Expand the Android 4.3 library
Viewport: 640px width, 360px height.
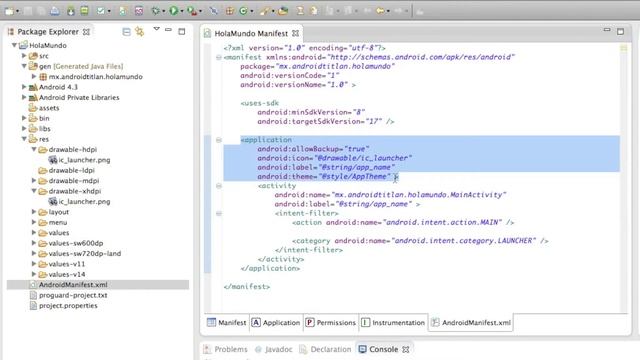click(24, 87)
